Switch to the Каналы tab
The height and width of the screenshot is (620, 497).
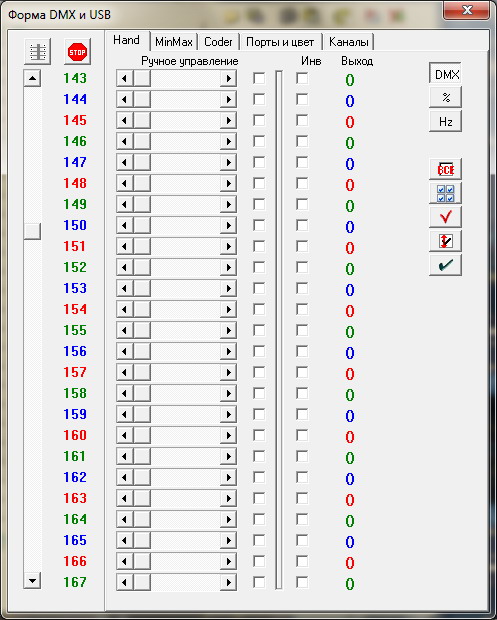[x=348, y=42]
